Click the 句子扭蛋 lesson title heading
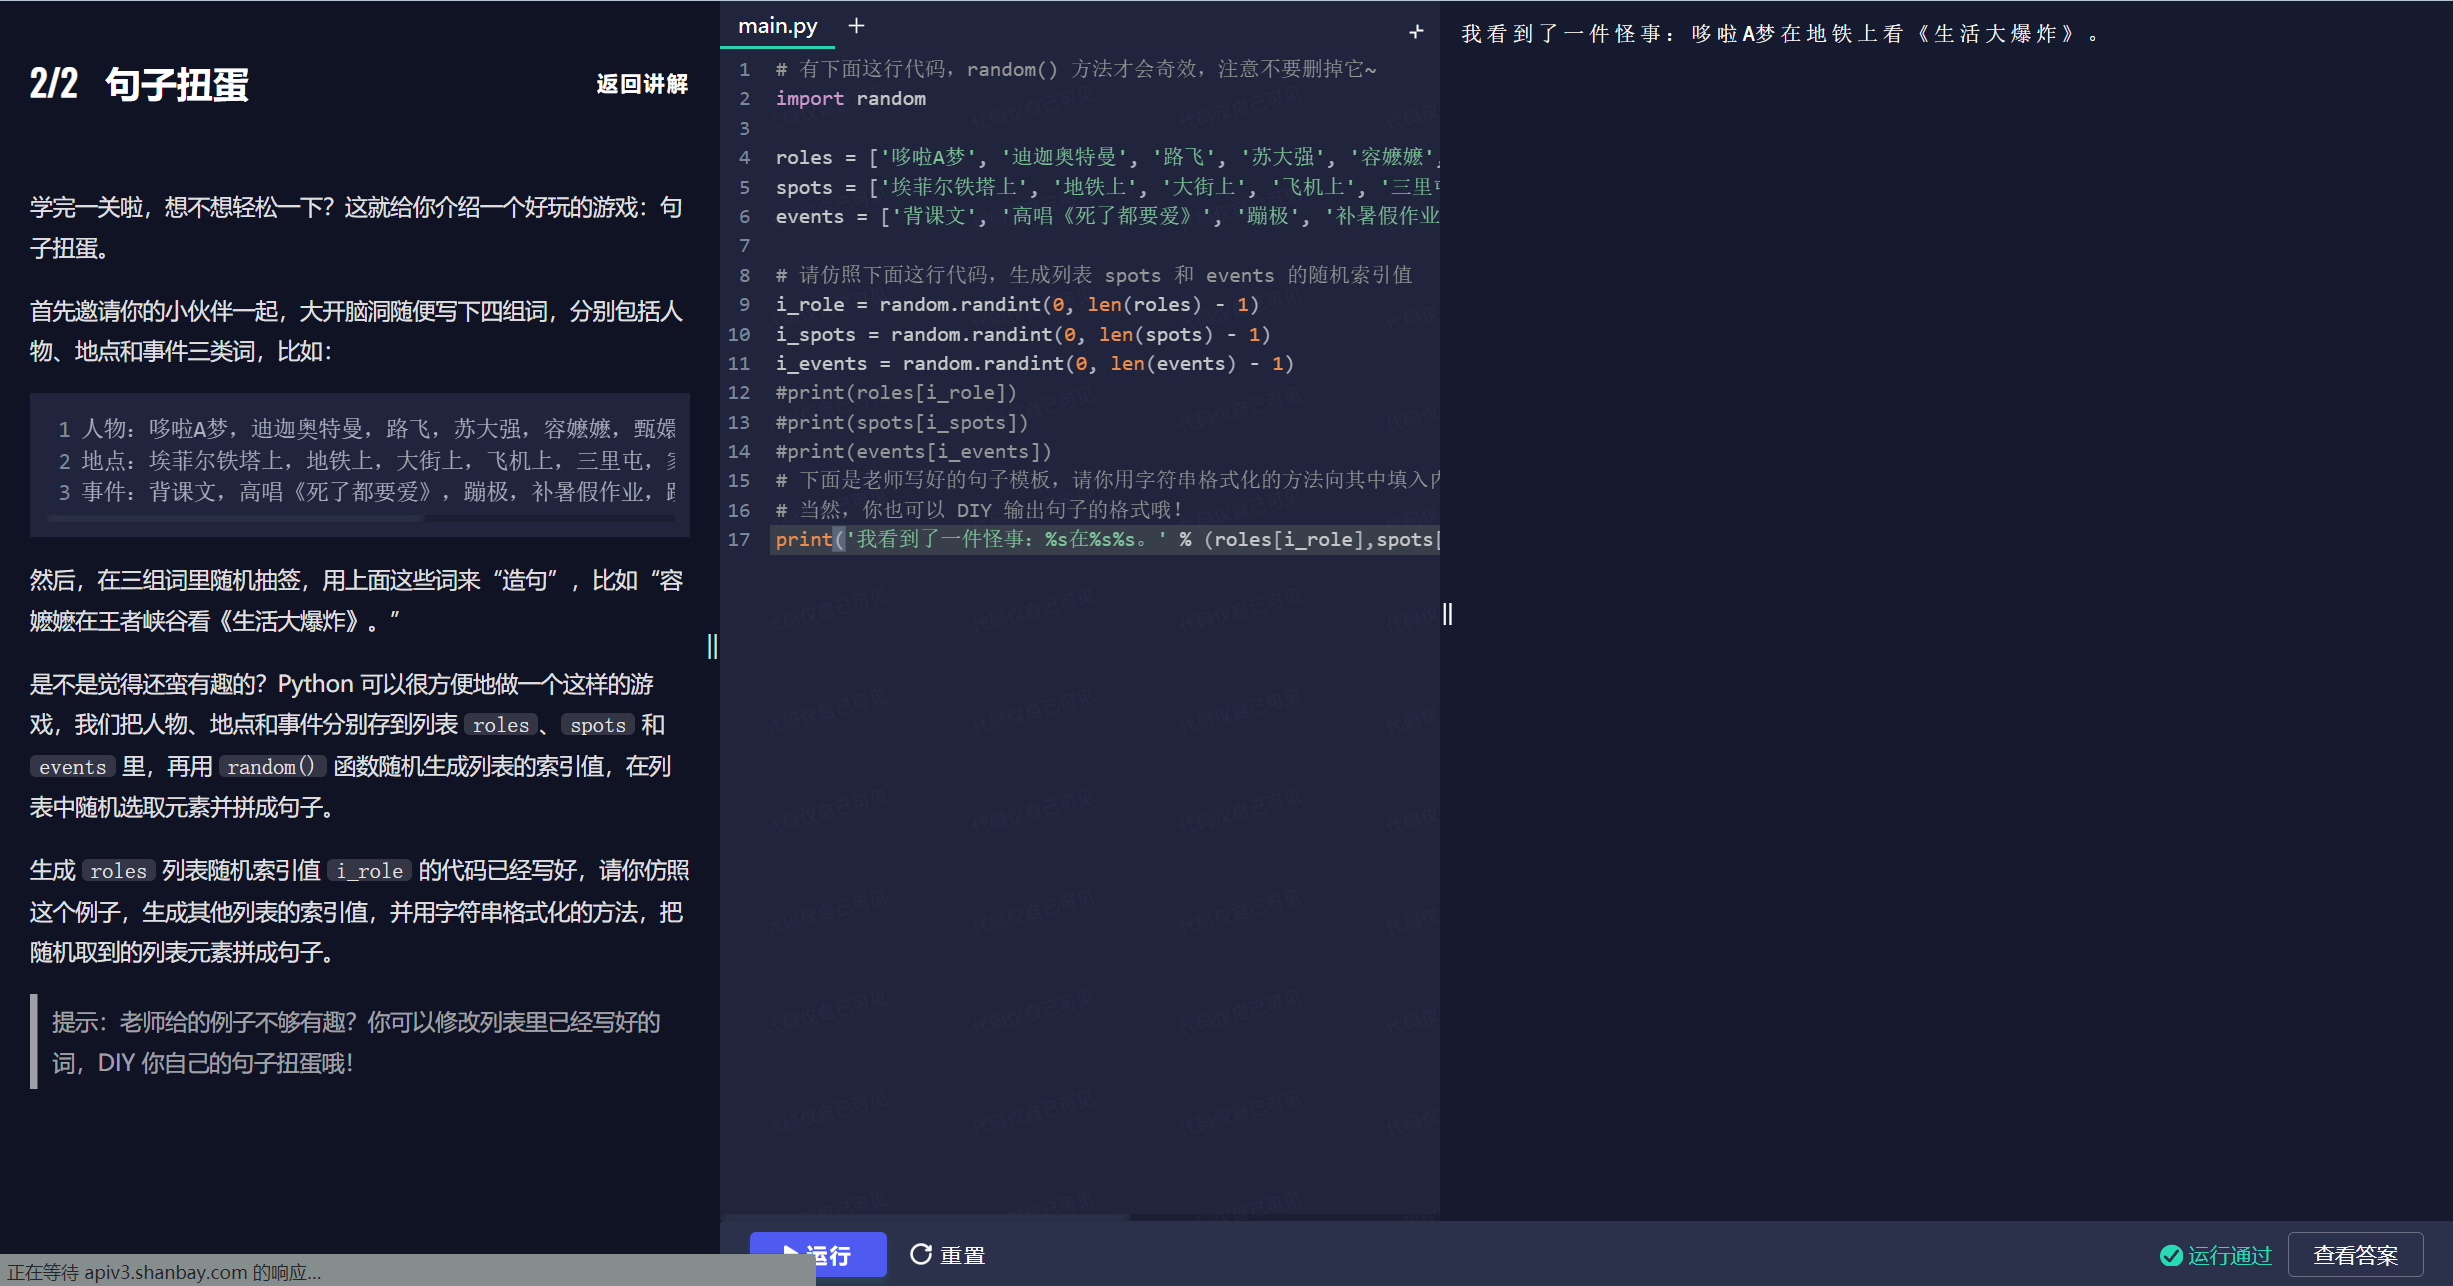 (177, 85)
